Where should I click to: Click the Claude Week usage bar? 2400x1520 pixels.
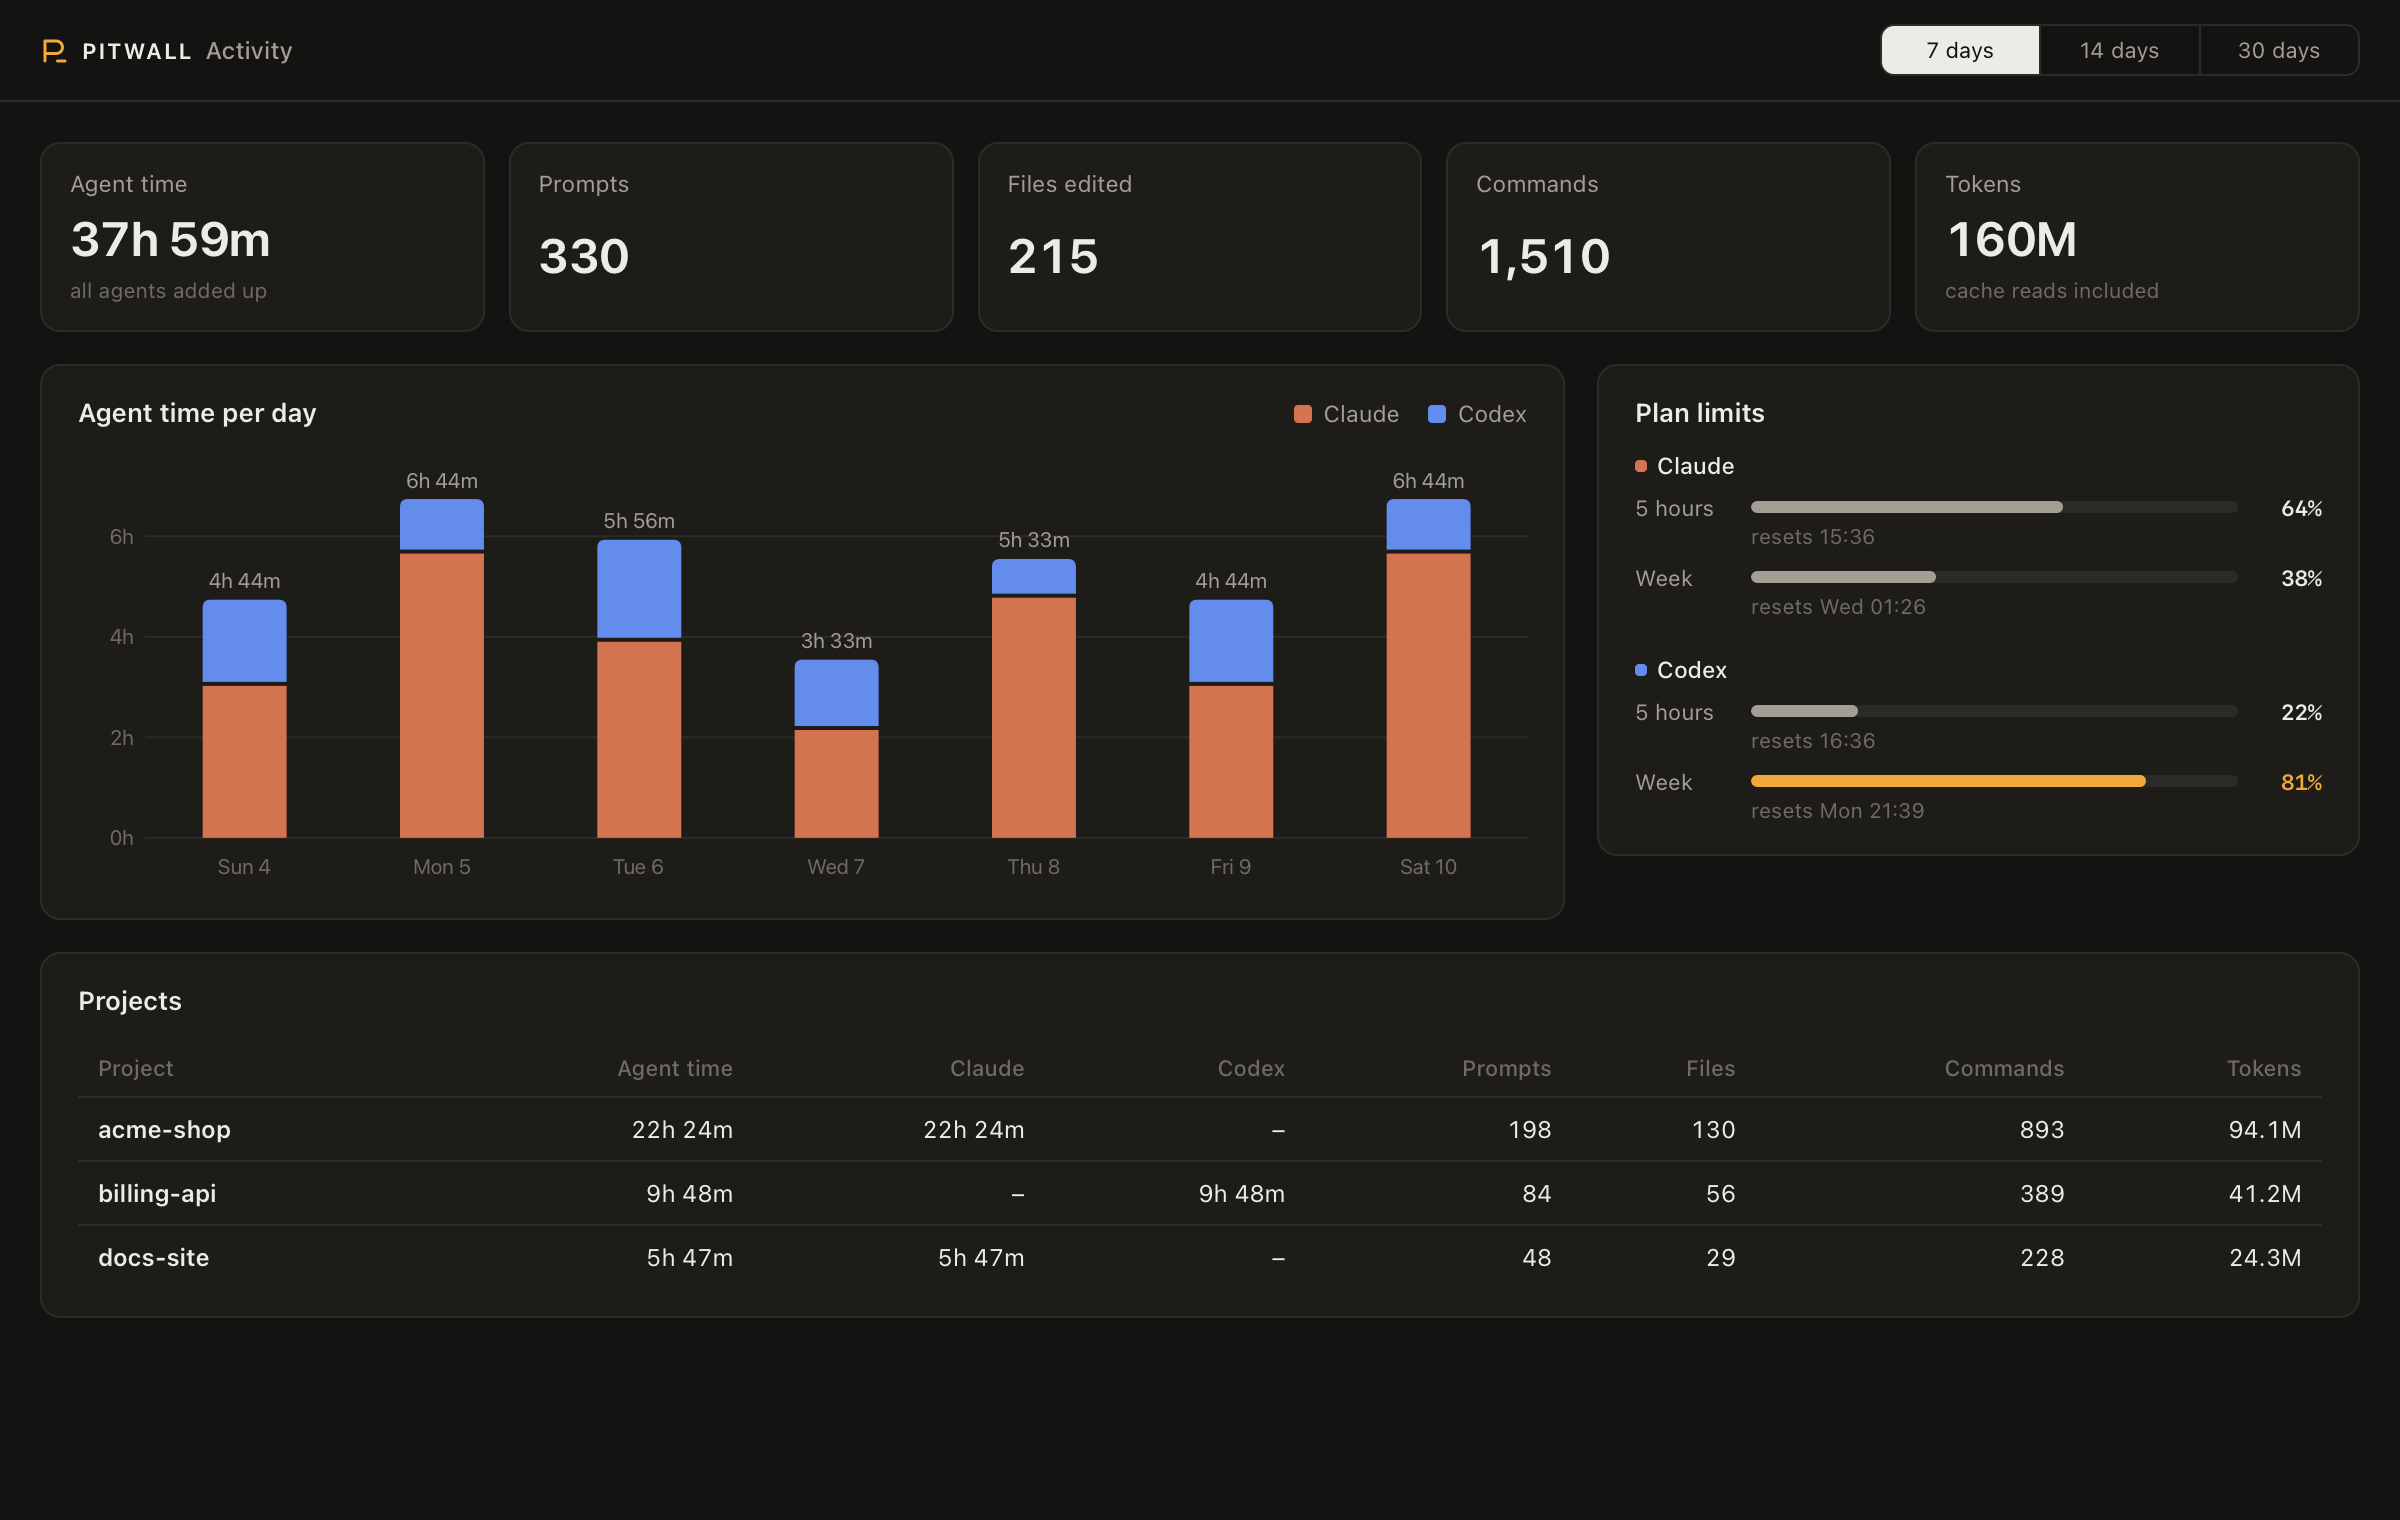point(1994,577)
